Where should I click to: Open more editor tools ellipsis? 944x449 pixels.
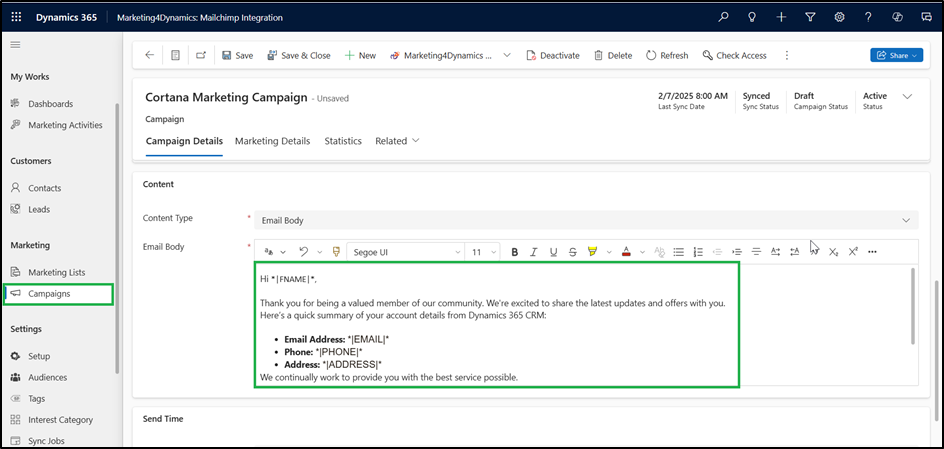[872, 252]
